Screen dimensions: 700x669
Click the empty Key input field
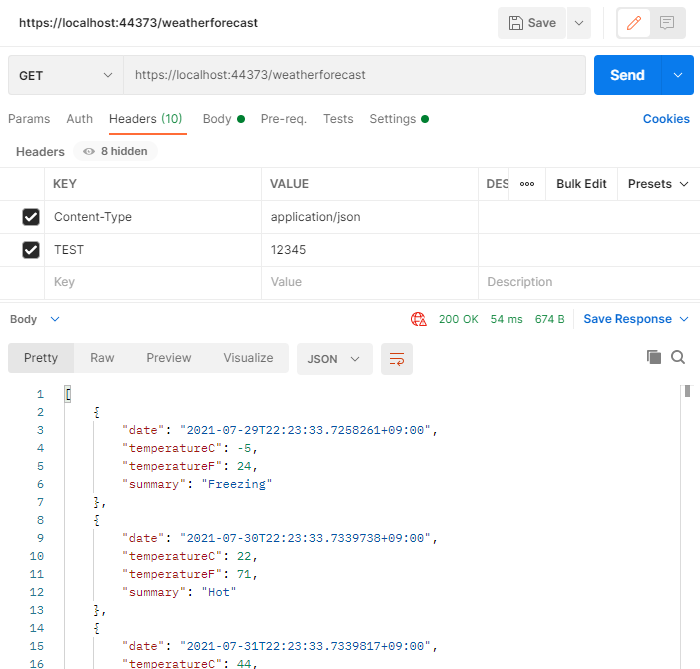tap(153, 282)
